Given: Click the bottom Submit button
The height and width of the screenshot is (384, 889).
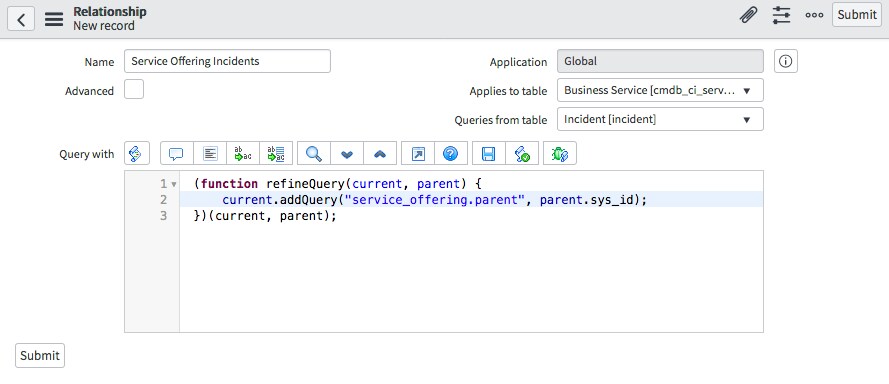Looking at the screenshot, I should click(40, 356).
